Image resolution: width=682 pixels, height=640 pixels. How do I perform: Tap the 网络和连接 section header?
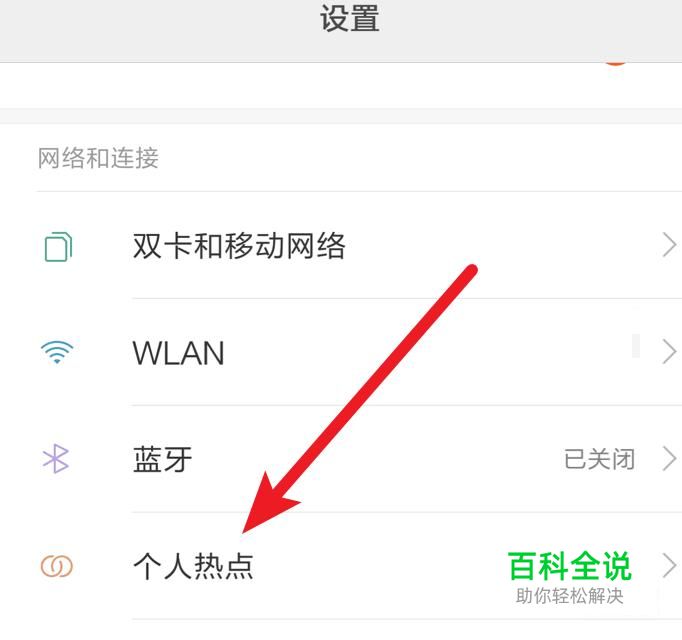click(x=98, y=157)
